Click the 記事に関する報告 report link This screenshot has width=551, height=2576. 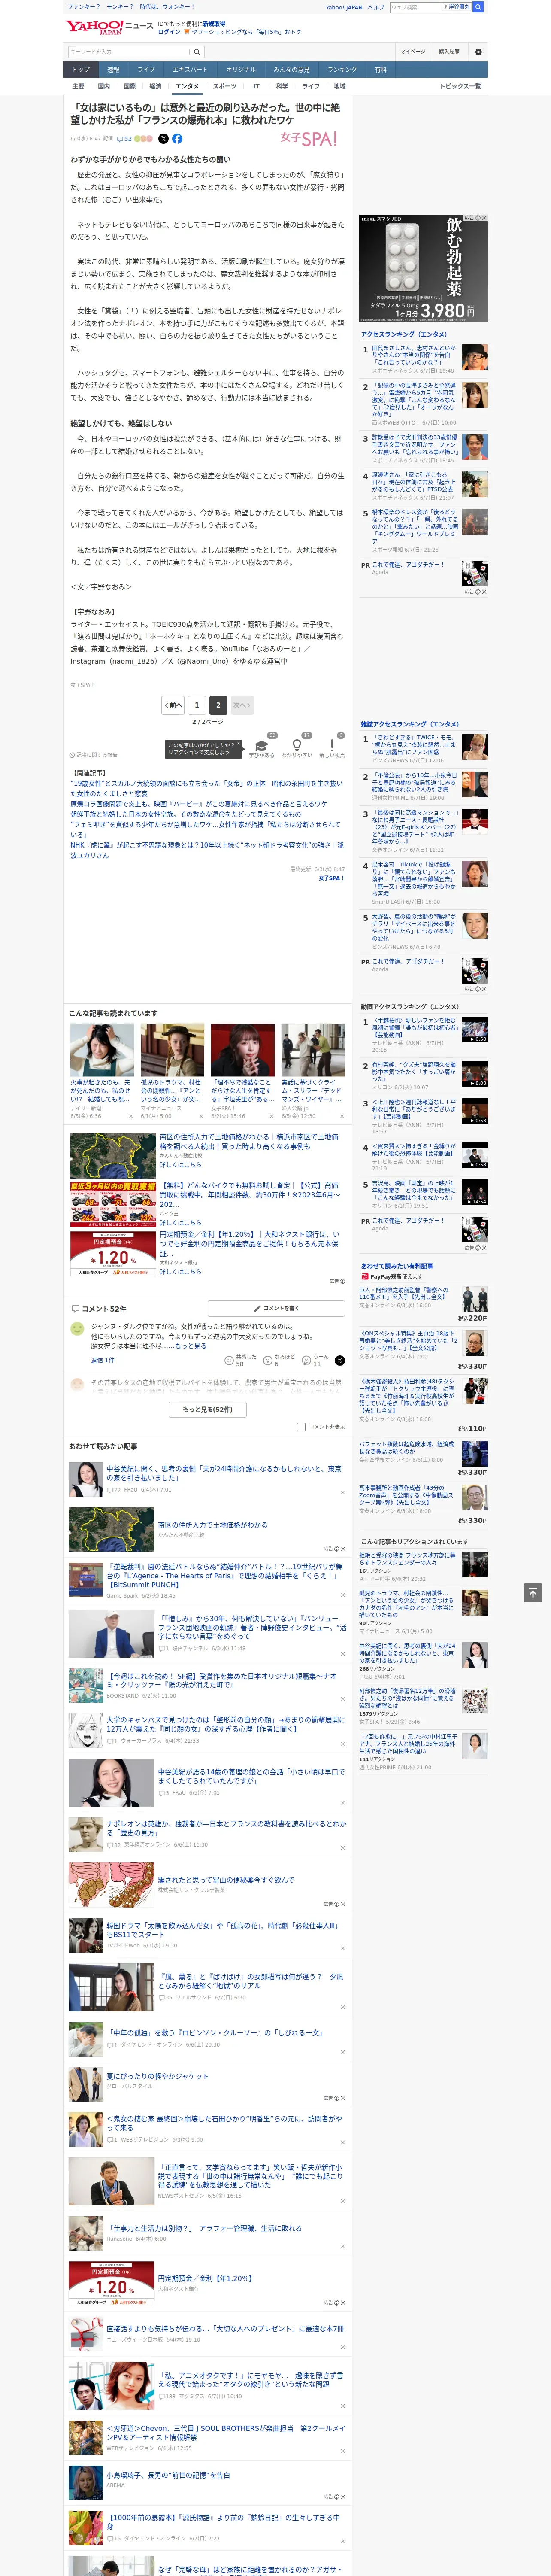point(94,755)
